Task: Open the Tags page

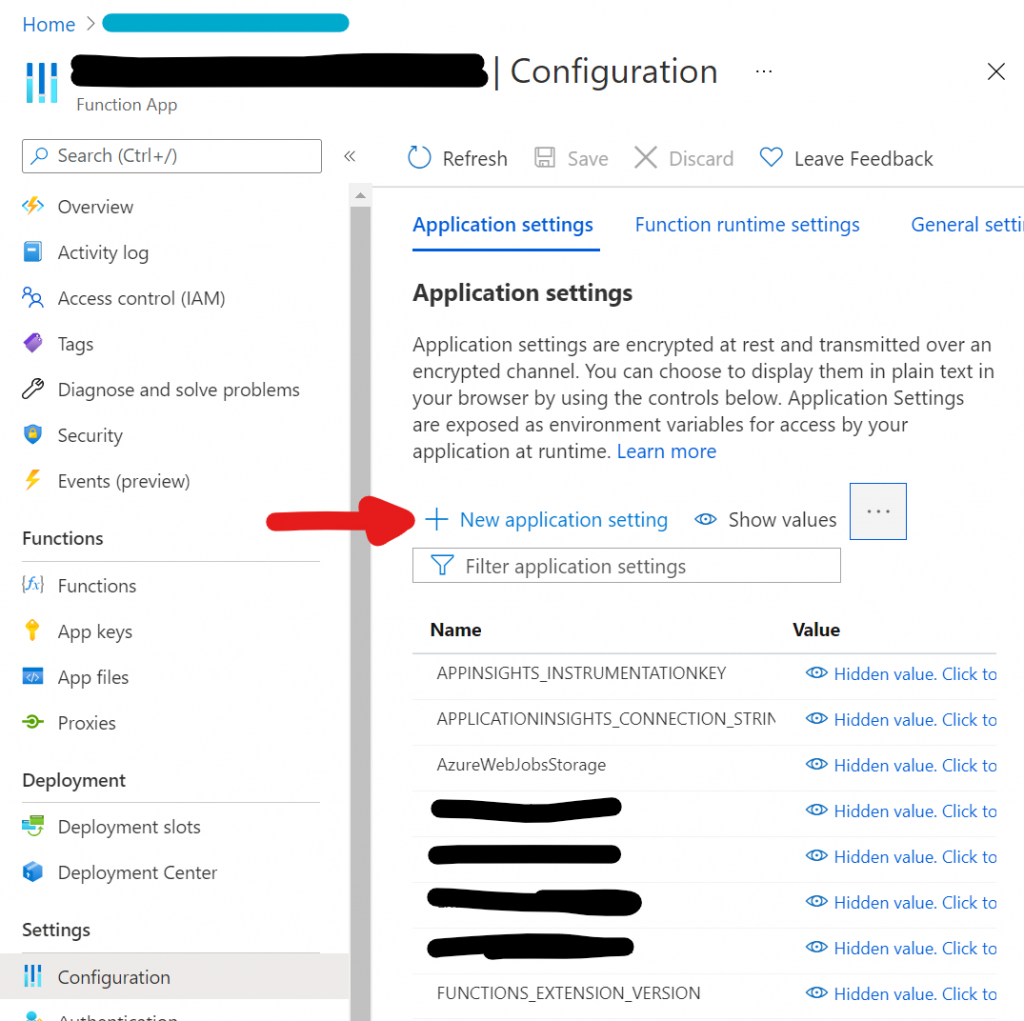Action: click(x=75, y=344)
